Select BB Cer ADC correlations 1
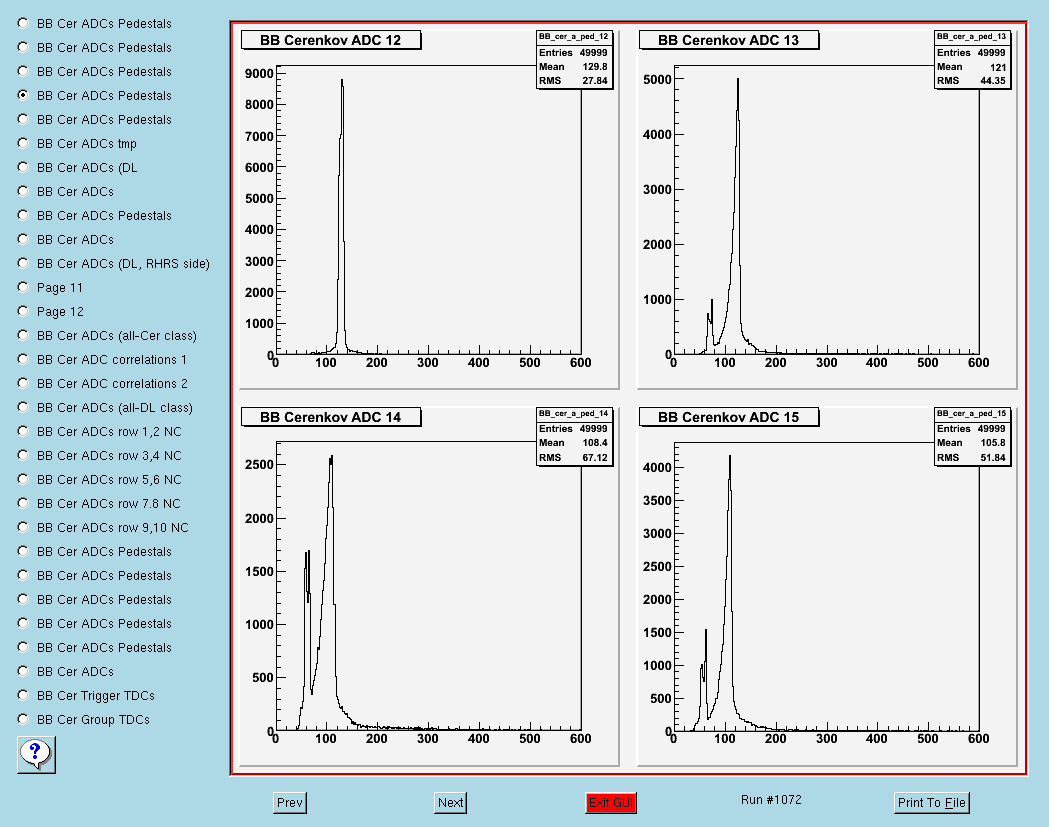The height and width of the screenshot is (827, 1049). click(23, 359)
